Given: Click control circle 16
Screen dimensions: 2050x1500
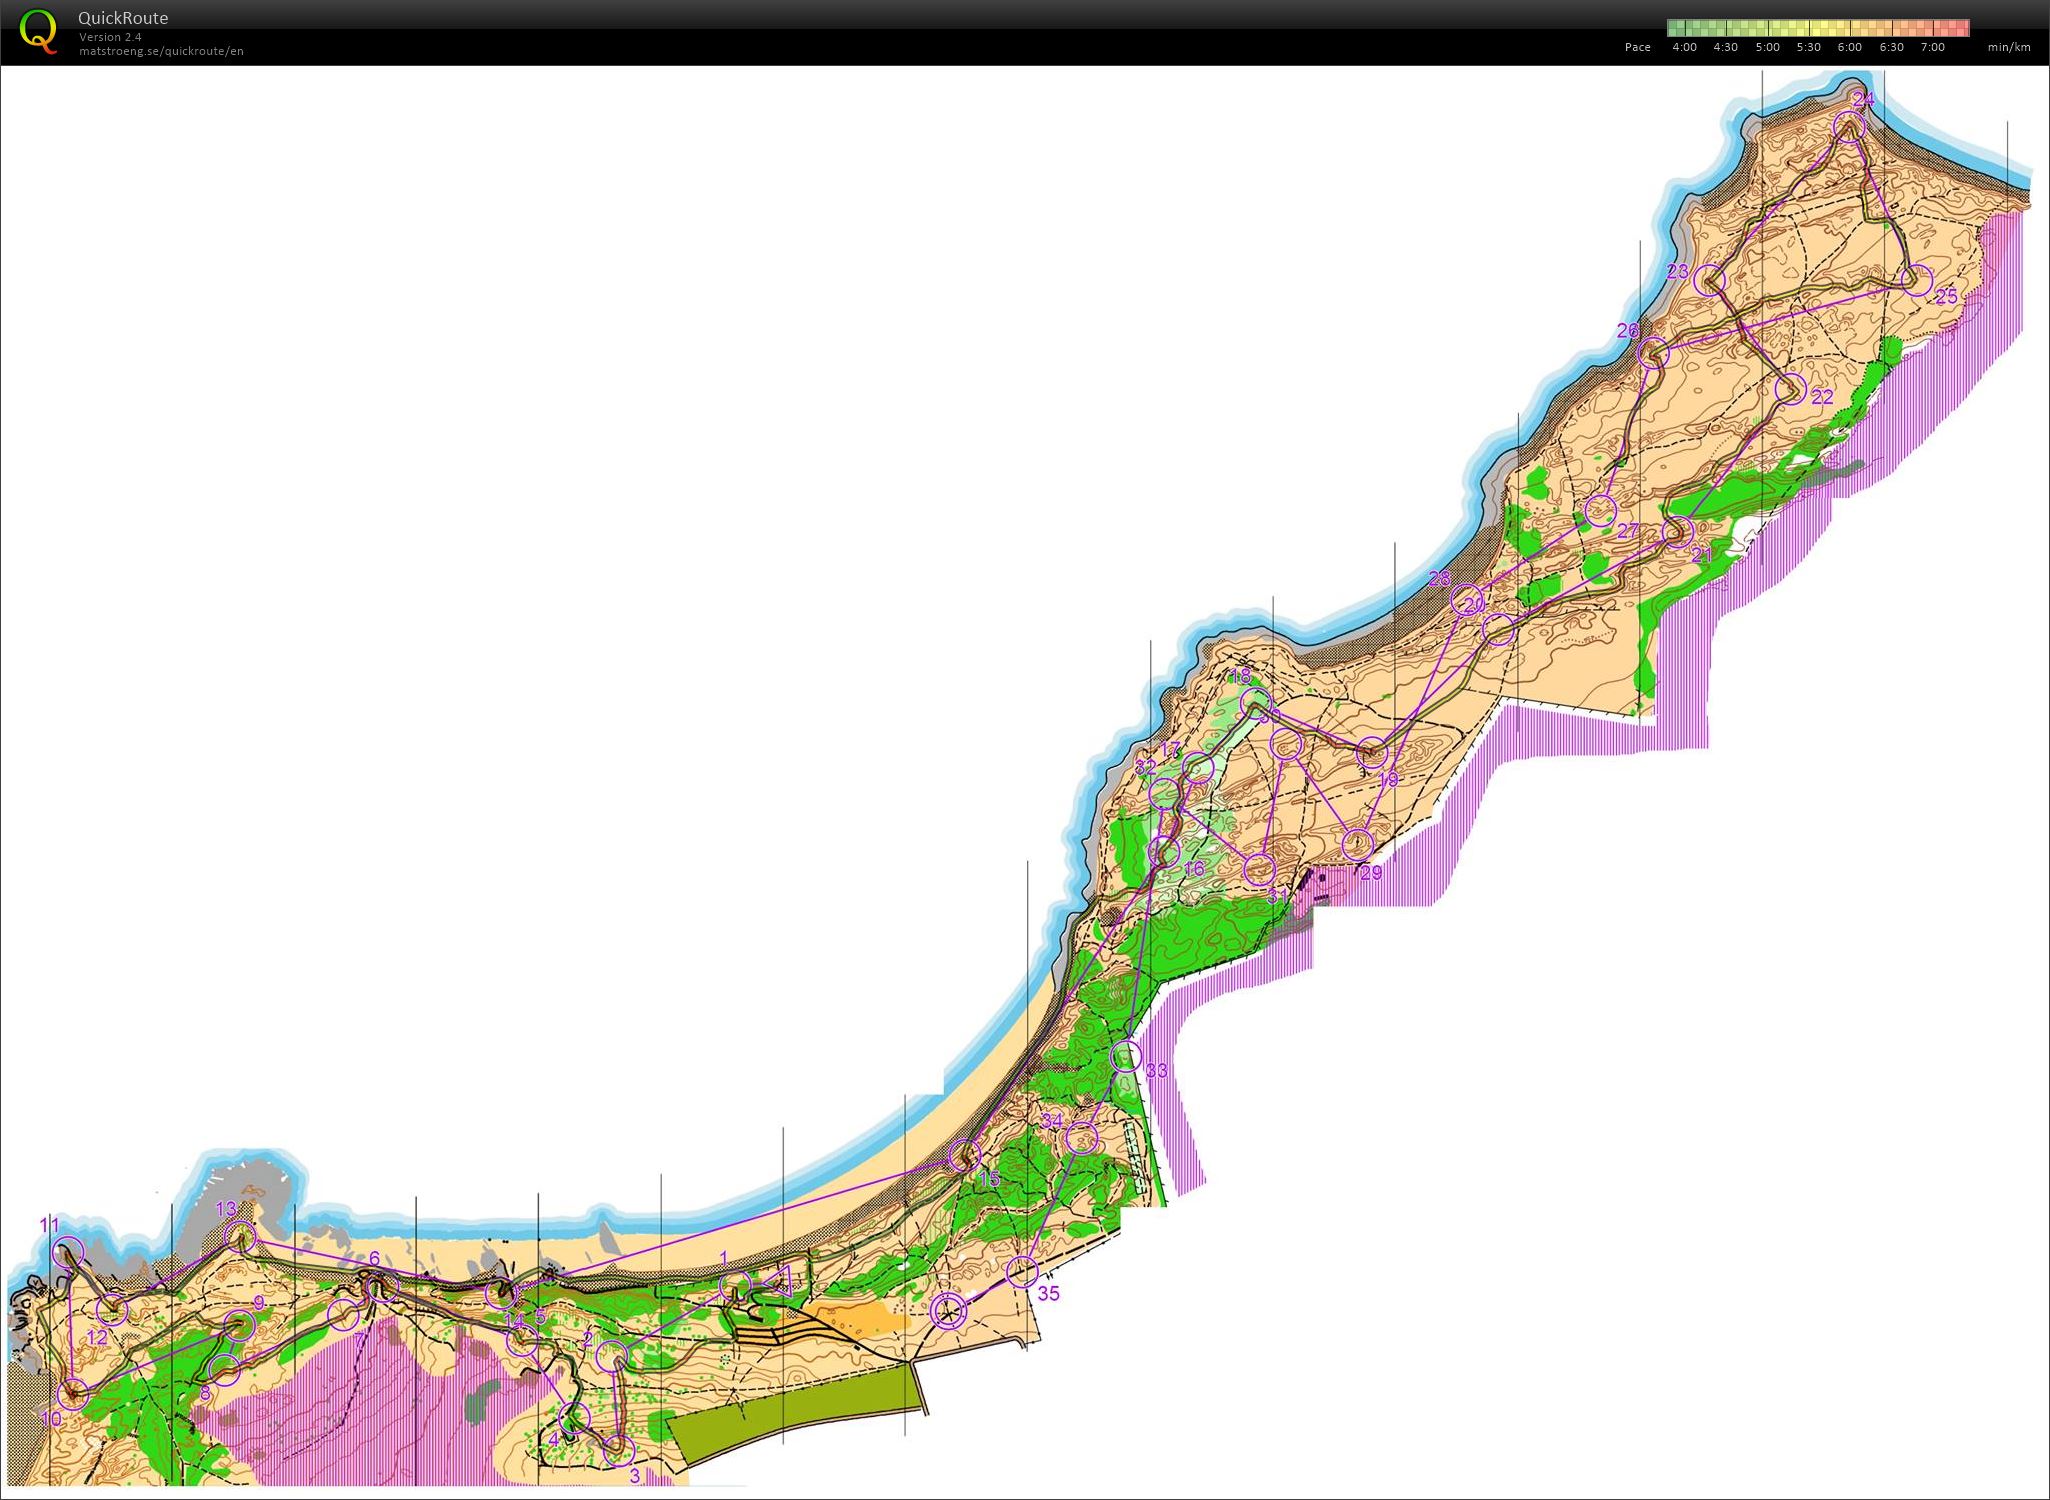Looking at the screenshot, I should click(x=1164, y=852).
